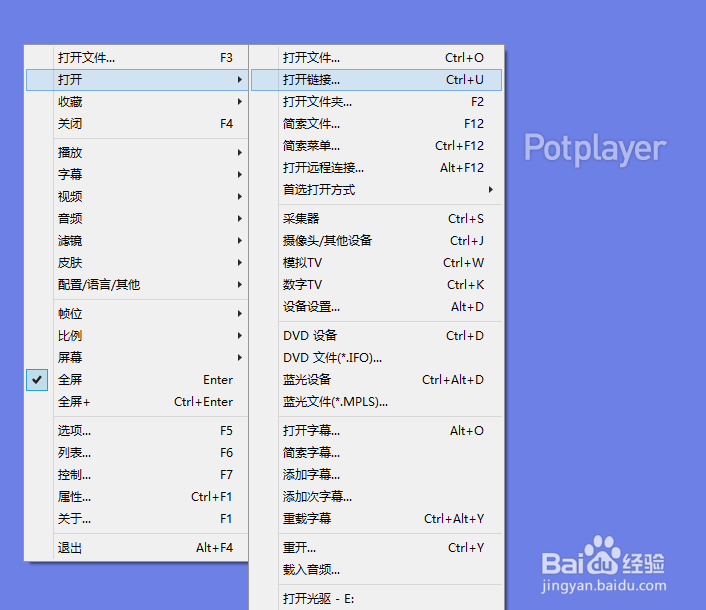This screenshot has width=706, height=610.
Task: Expand the 比例 submenu
Action: tap(137, 336)
